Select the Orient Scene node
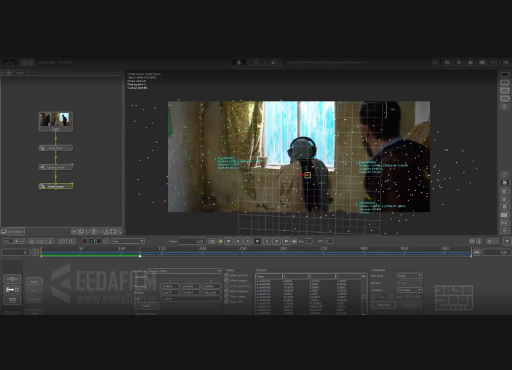Screen dimensions: 512x370 [56, 186]
